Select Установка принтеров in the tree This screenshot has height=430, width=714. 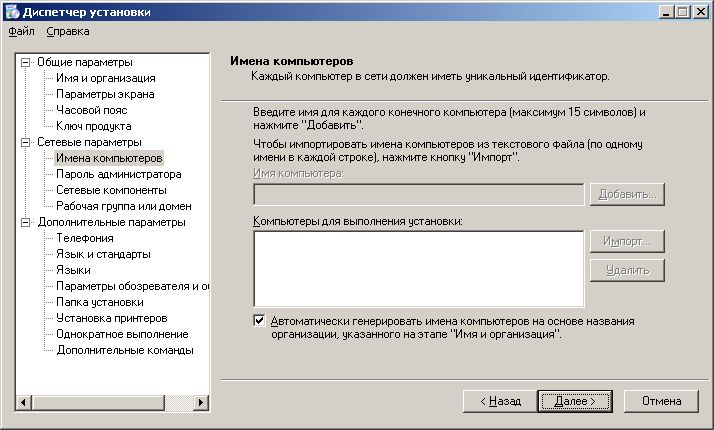(111, 318)
